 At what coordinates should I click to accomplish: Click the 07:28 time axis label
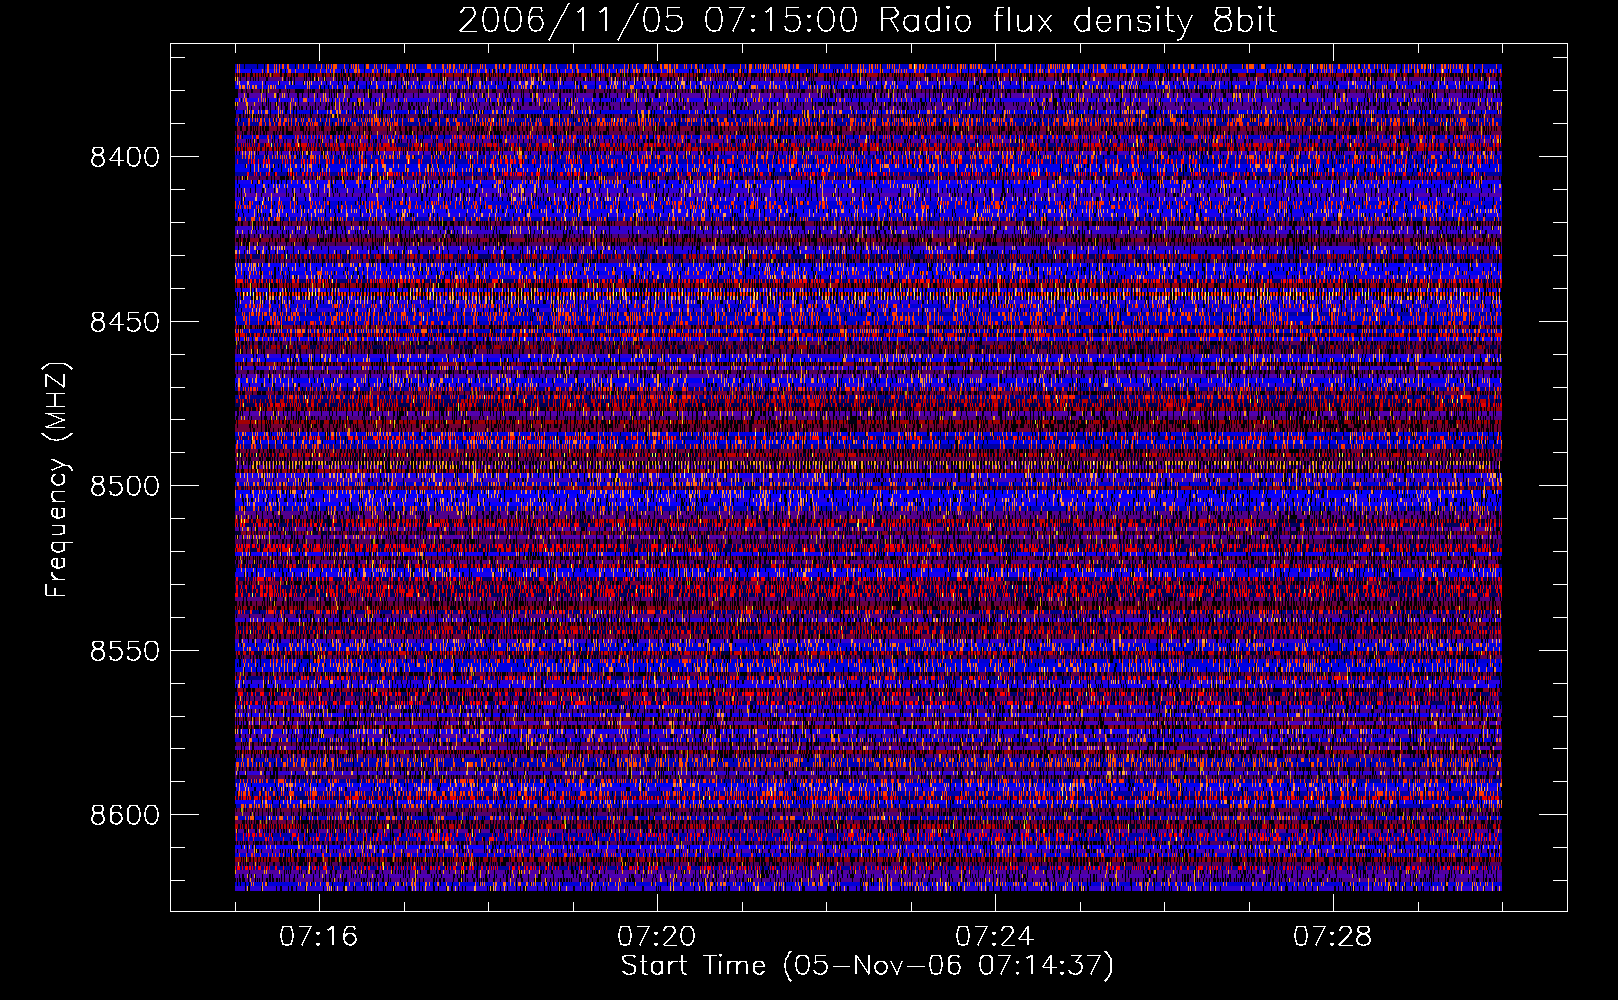1333,937
